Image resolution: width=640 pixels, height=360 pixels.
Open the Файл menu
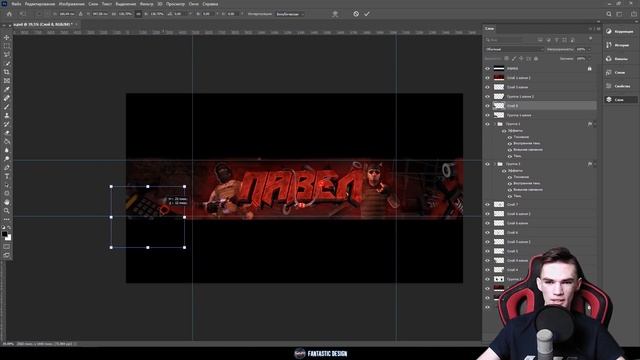point(16,4)
